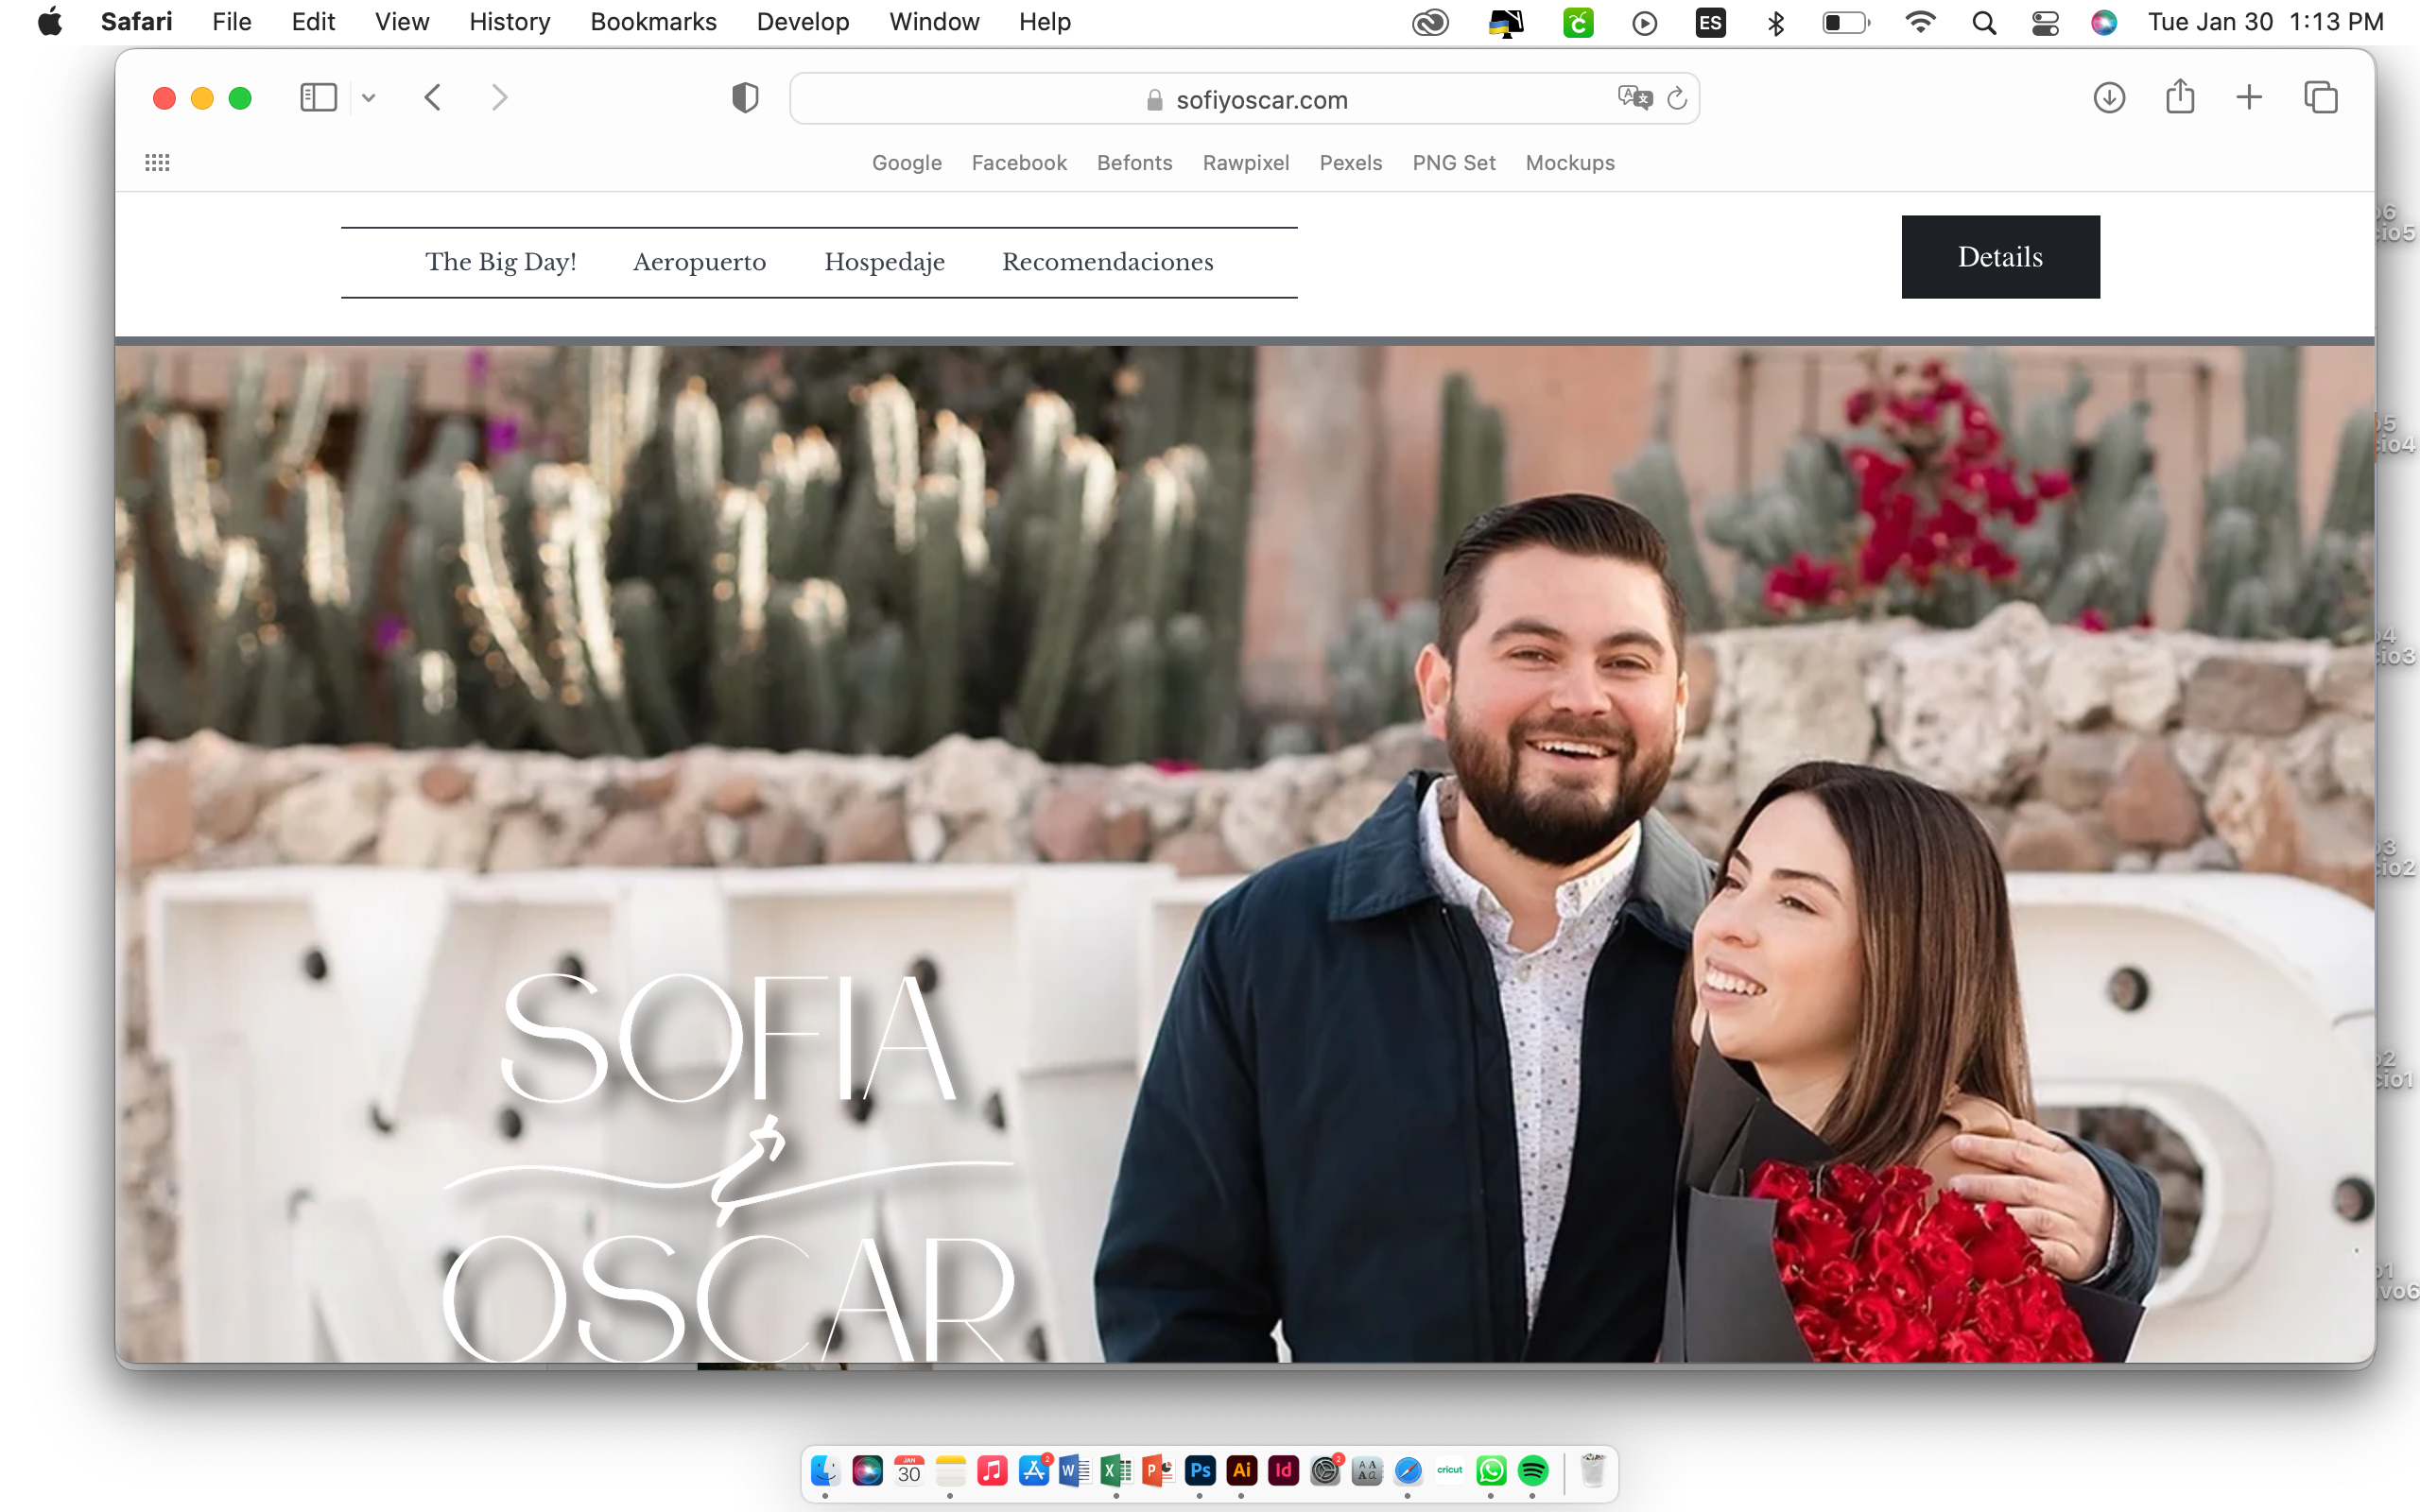Open the Develop menu
Viewport: 2420px width, 1512px height.
coord(802,22)
